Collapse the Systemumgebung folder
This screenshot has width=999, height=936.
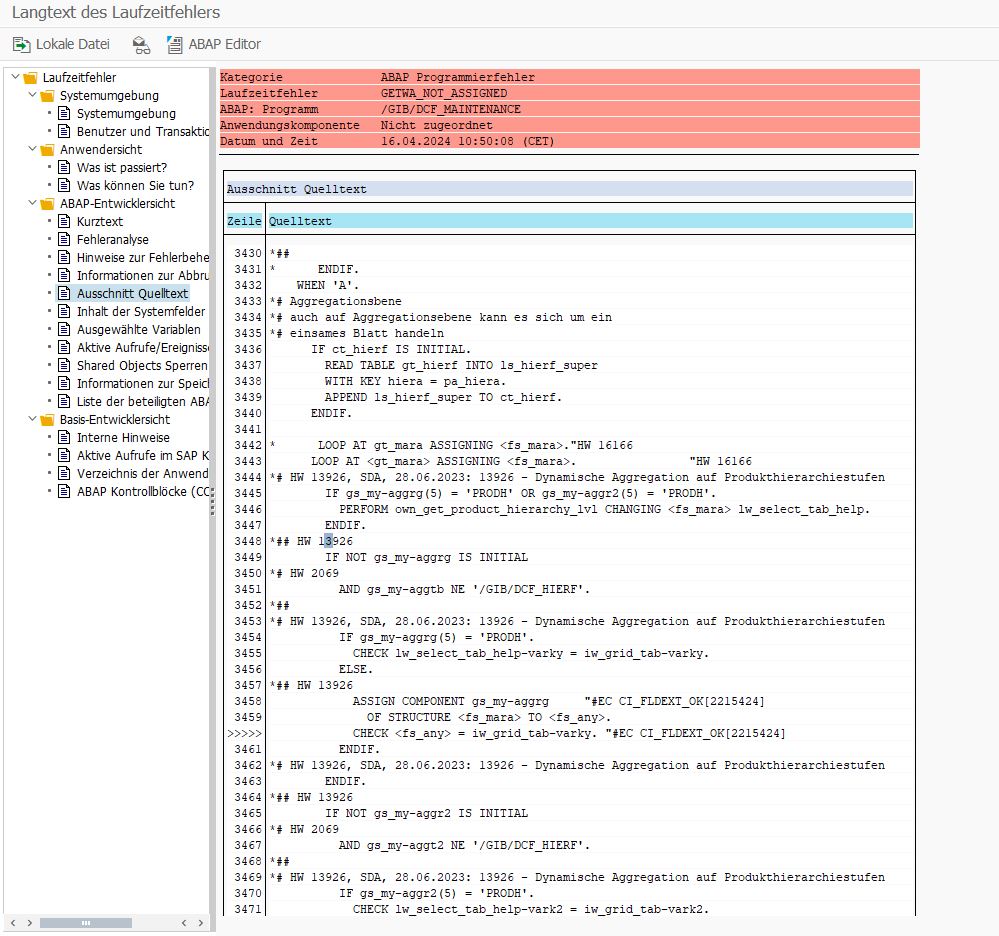click(x=31, y=95)
